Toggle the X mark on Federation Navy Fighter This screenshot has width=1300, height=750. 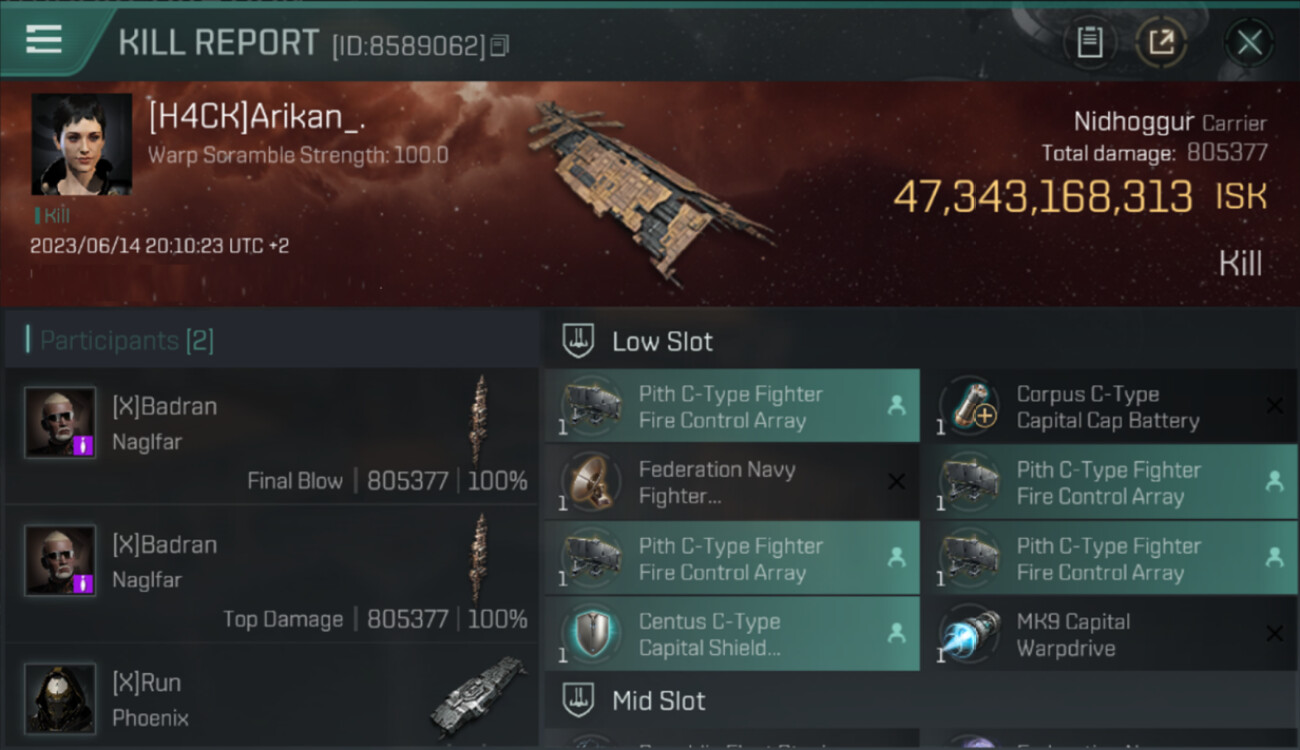[x=896, y=482]
